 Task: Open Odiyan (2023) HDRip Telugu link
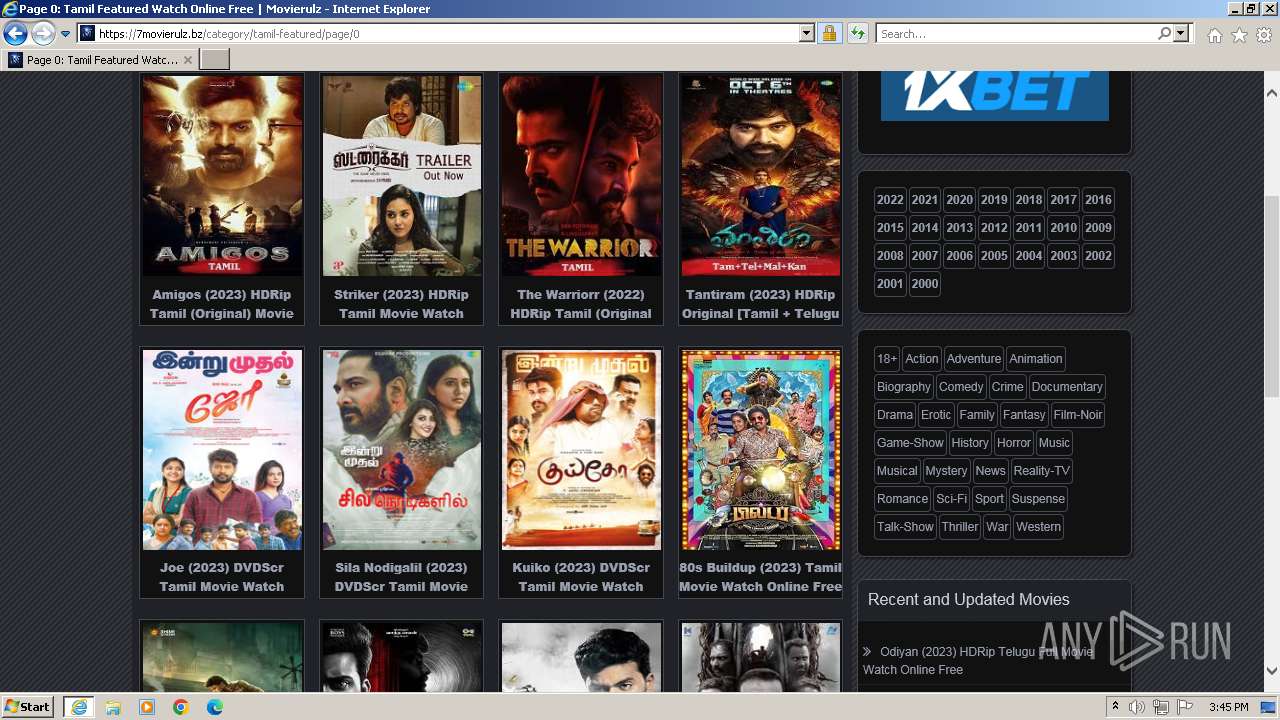coord(978,661)
